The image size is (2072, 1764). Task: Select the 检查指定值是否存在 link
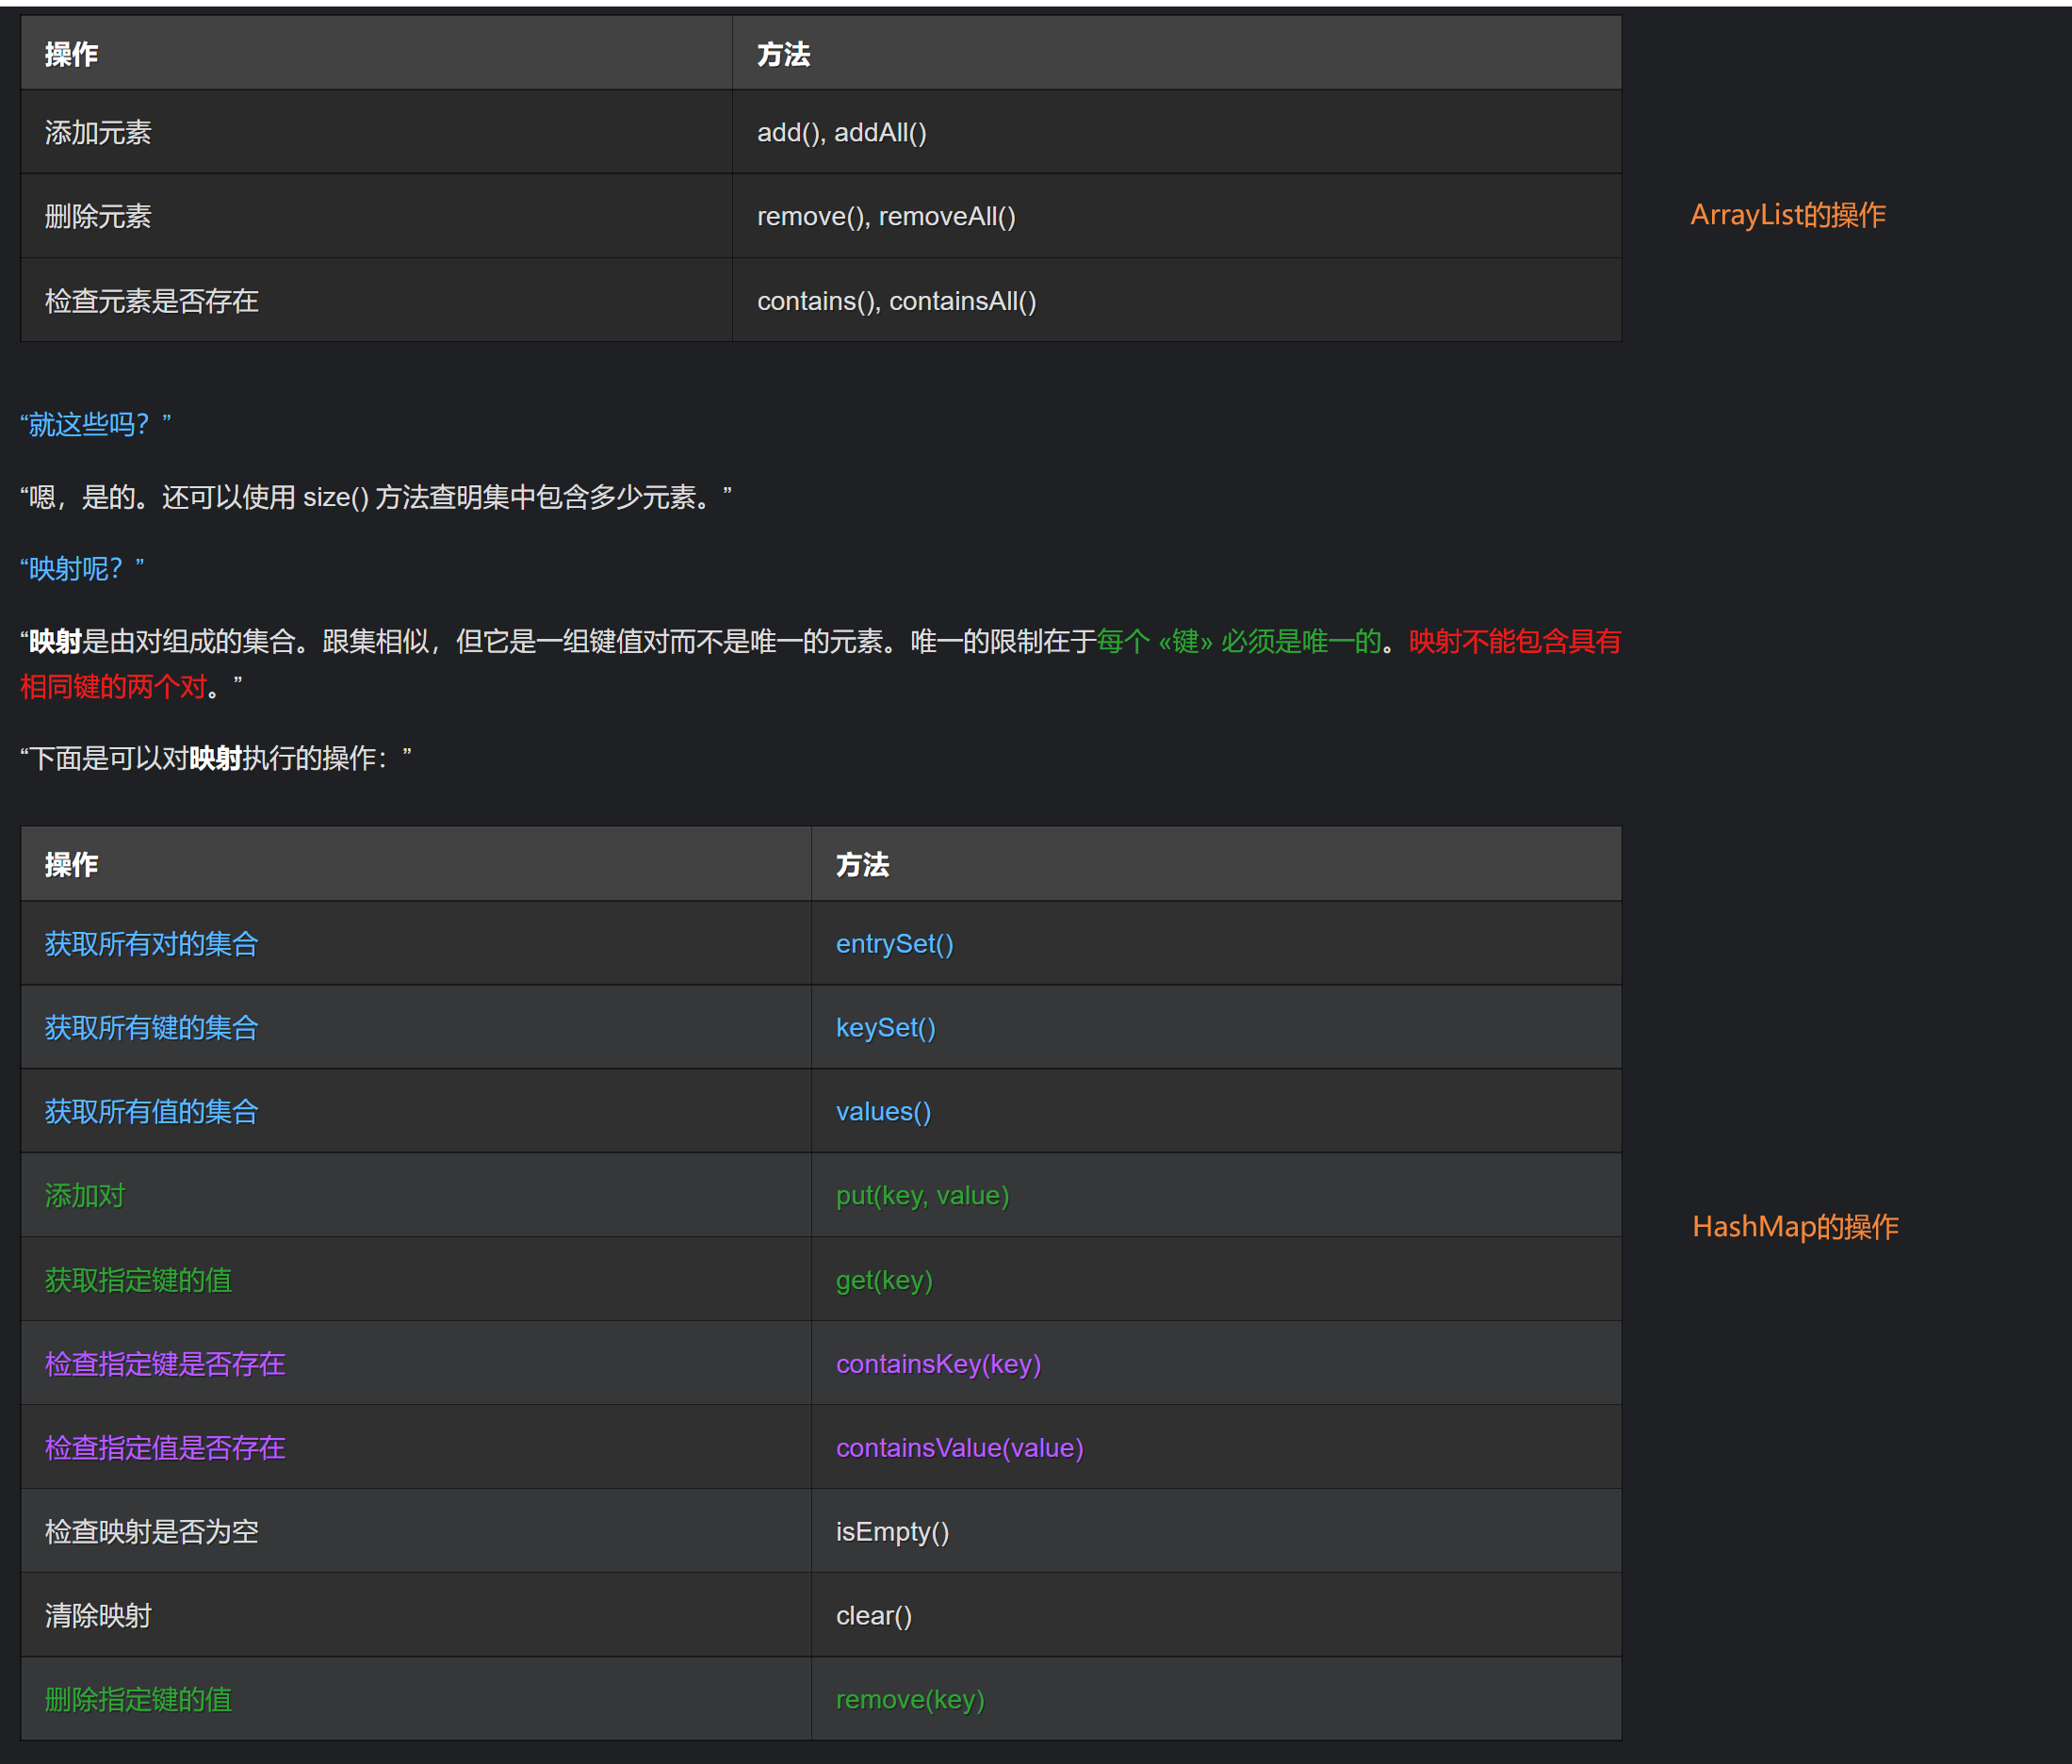pyautogui.click(x=163, y=1447)
